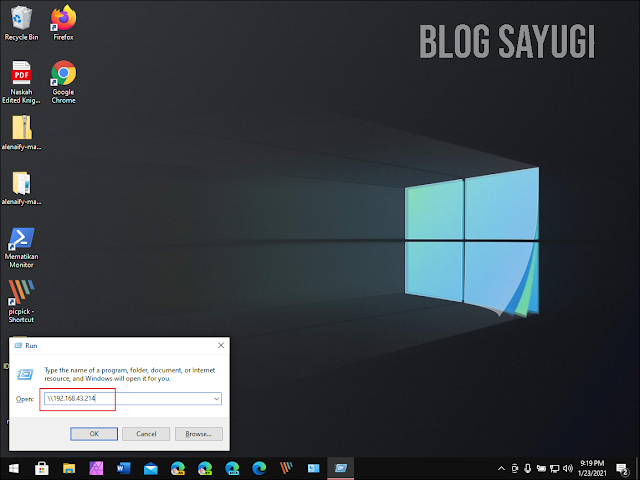Viewport: 640px width, 480px height.
Task: Open the Control Panel taskbar icon
Action: 313,468
